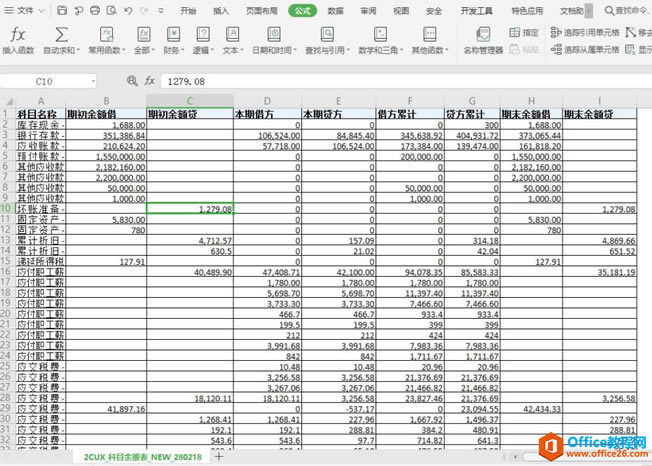This screenshot has width=652, height=466.
Task: Expand the quick access toolbar customize arrow
Action: pos(161,11)
